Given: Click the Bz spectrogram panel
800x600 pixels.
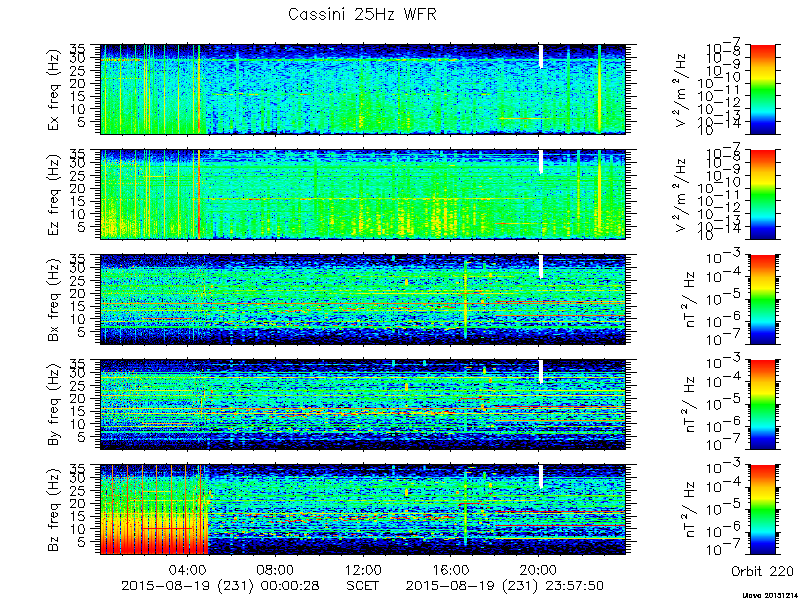Looking at the screenshot, I should click(x=363, y=510).
